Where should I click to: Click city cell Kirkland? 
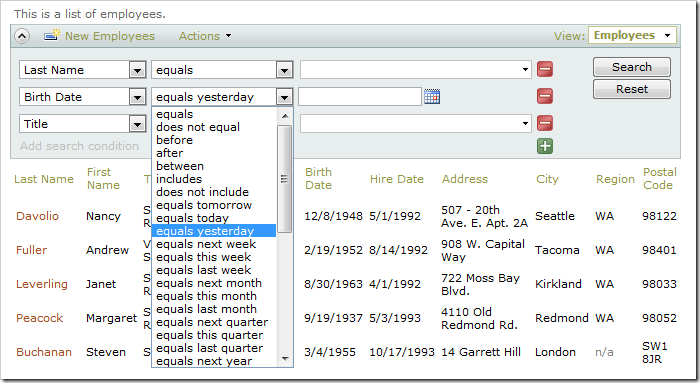pyautogui.click(x=558, y=284)
